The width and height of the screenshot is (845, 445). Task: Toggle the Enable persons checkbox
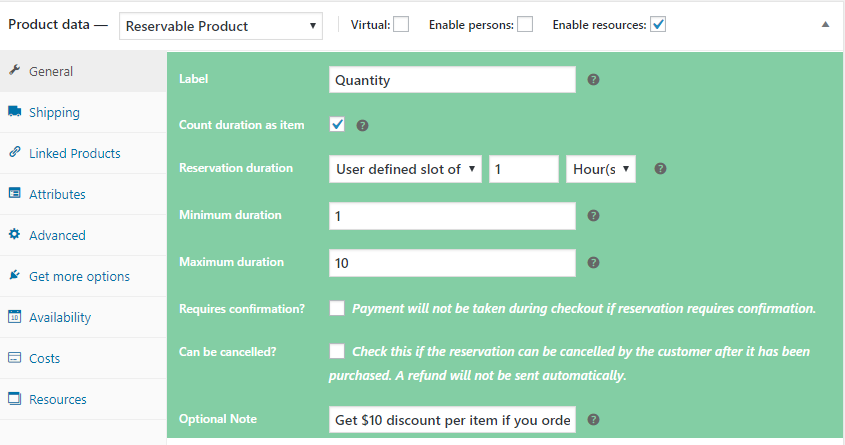pos(525,24)
